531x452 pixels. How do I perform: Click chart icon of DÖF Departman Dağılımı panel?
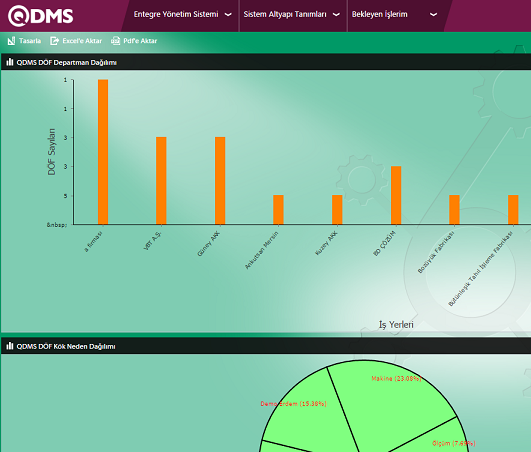point(10,62)
